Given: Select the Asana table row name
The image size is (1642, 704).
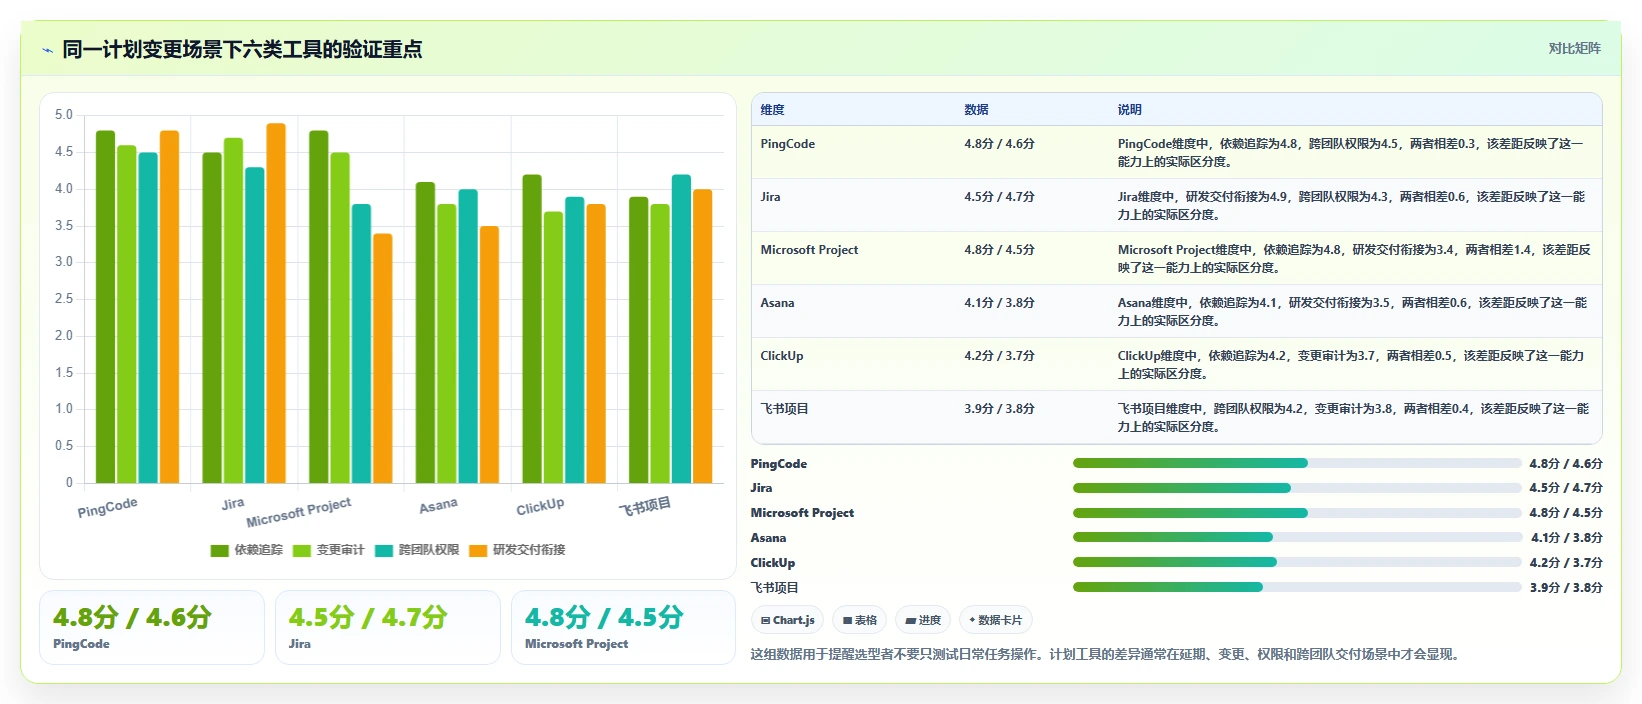Looking at the screenshot, I should coord(777,303).
